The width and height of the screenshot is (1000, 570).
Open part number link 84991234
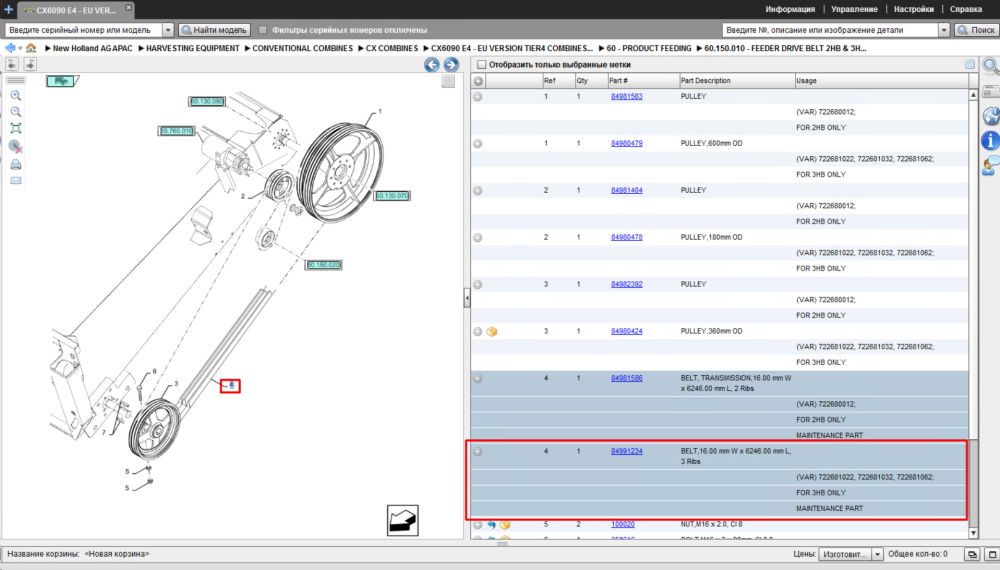click(626, 451)
